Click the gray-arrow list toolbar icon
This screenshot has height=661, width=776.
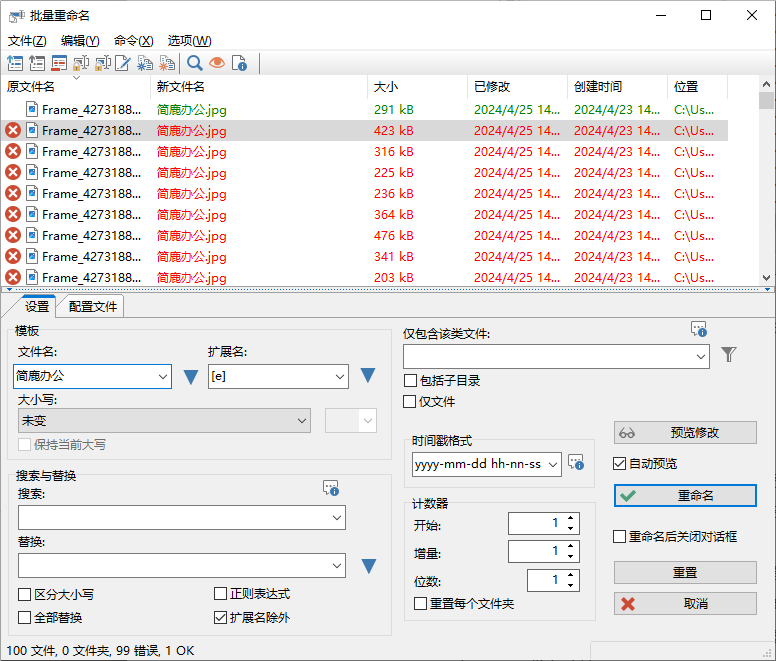(37, 63)
